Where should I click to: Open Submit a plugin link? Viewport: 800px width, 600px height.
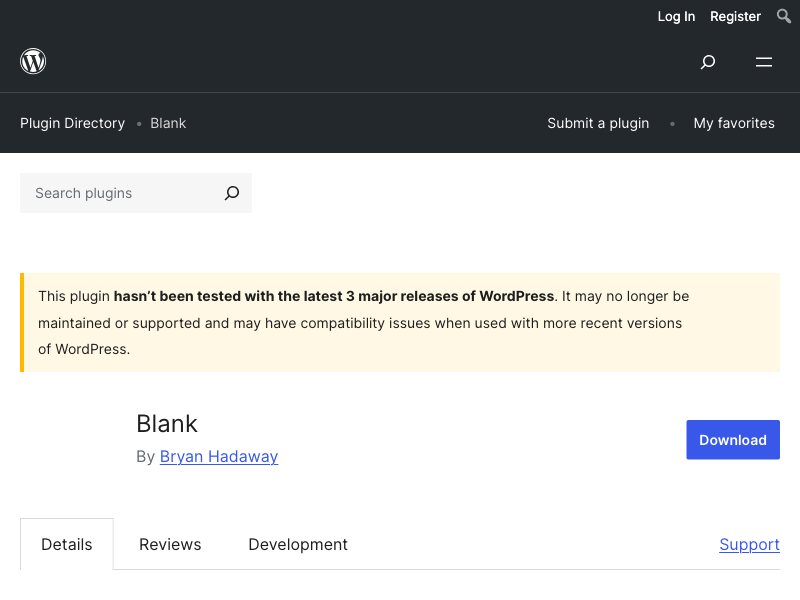[x=598, y=123]
